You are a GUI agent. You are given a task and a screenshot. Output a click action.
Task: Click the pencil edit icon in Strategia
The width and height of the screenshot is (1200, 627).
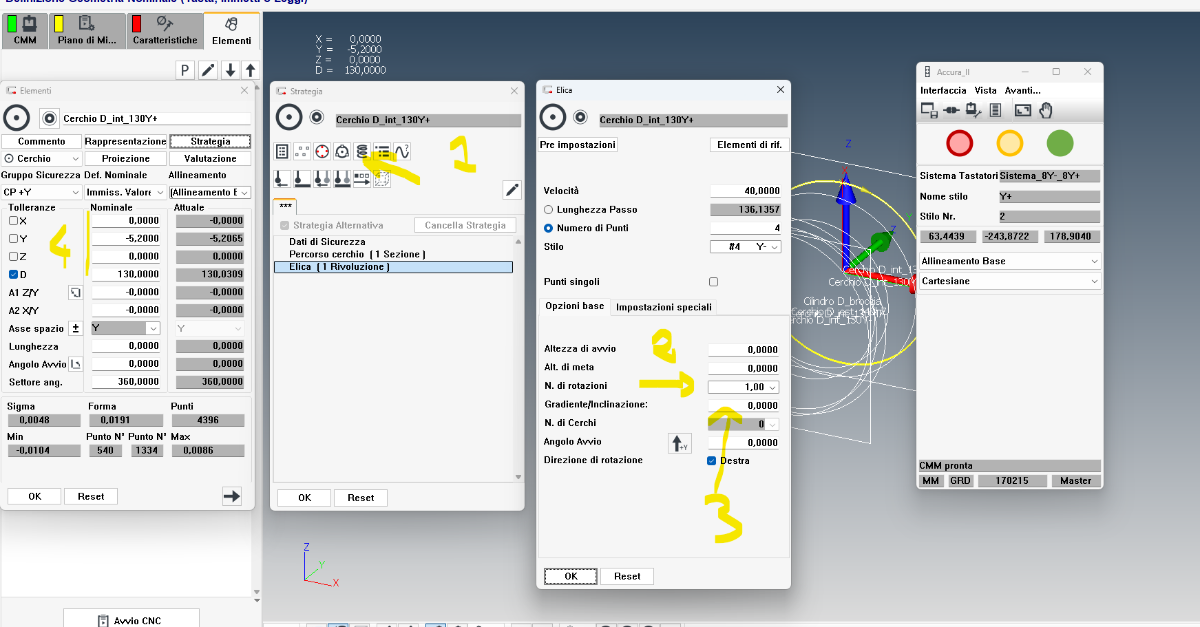coord(511,189)
